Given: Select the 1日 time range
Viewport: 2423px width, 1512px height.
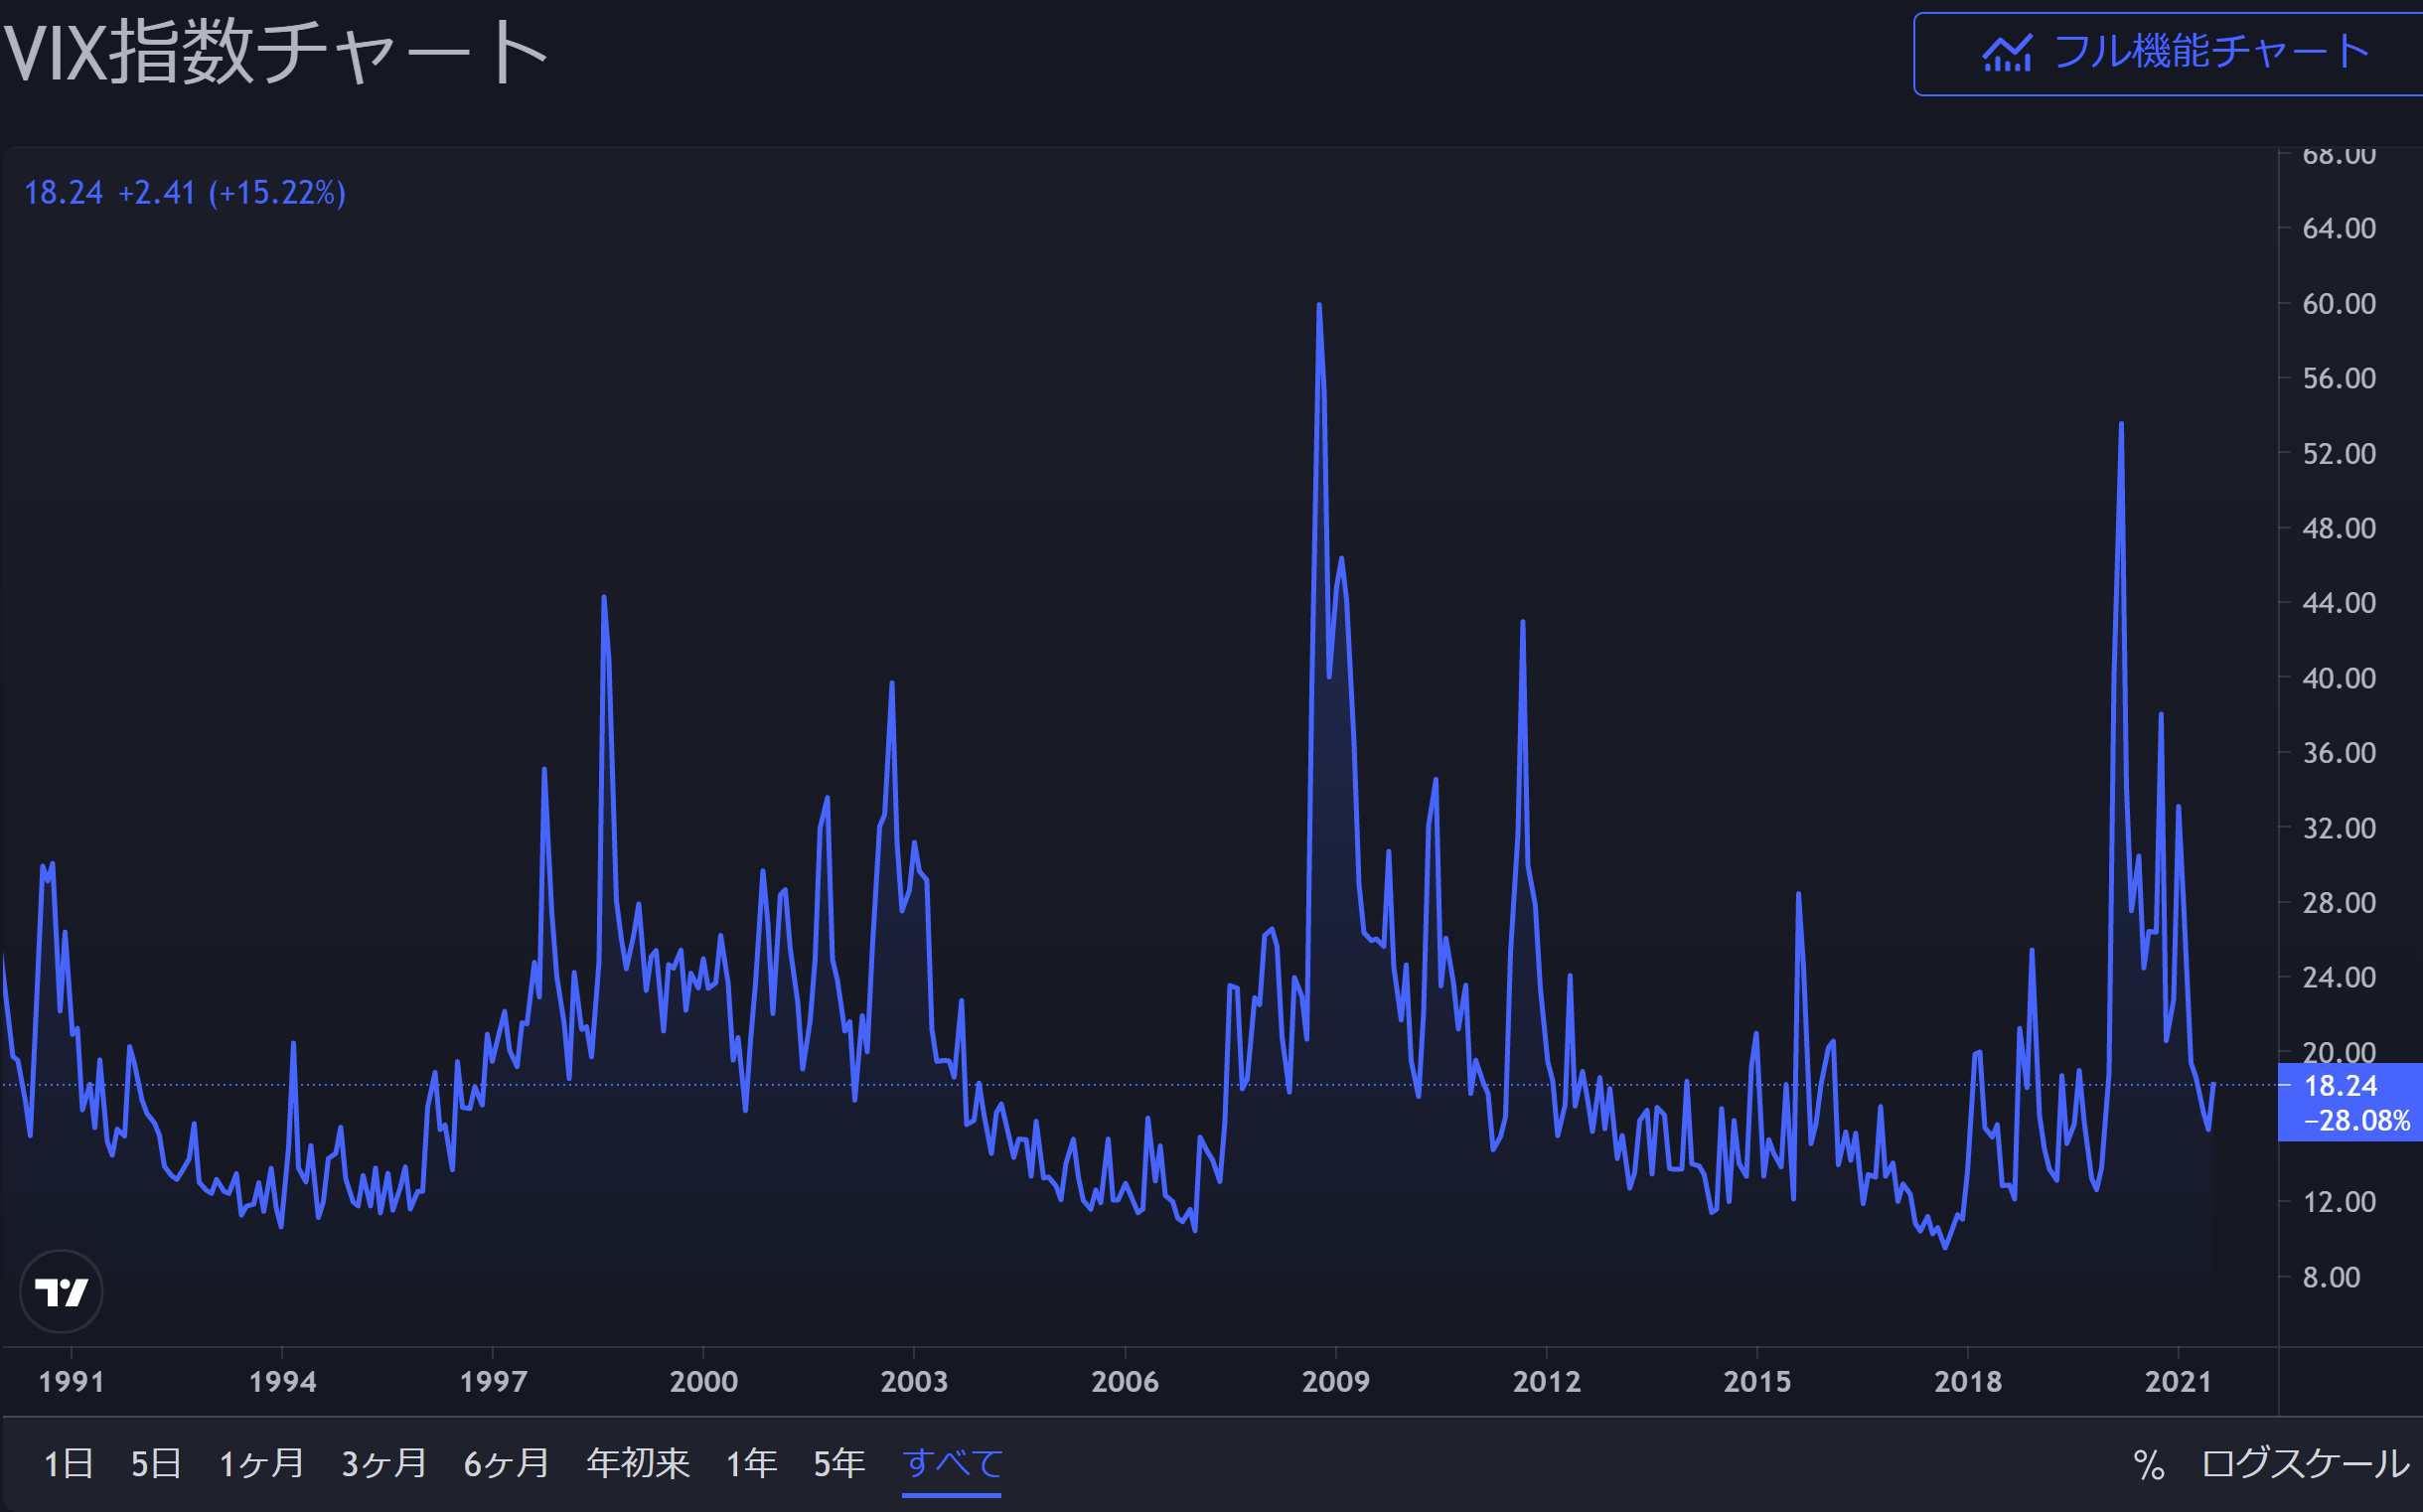Looking at the screenshot, I should [68, 1464].
